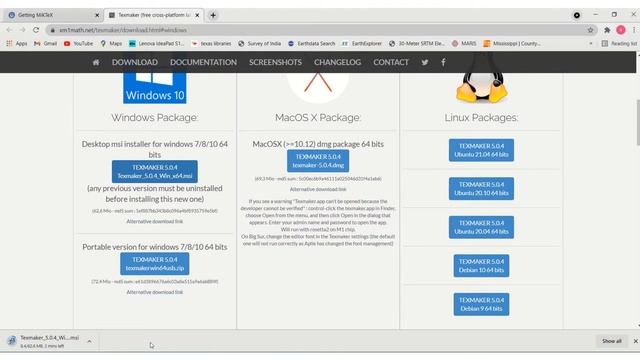The width and height of the screenshot is (640, 360).
Task: Click Alternative download link under msi installer
Action: (x=155, y=222)
